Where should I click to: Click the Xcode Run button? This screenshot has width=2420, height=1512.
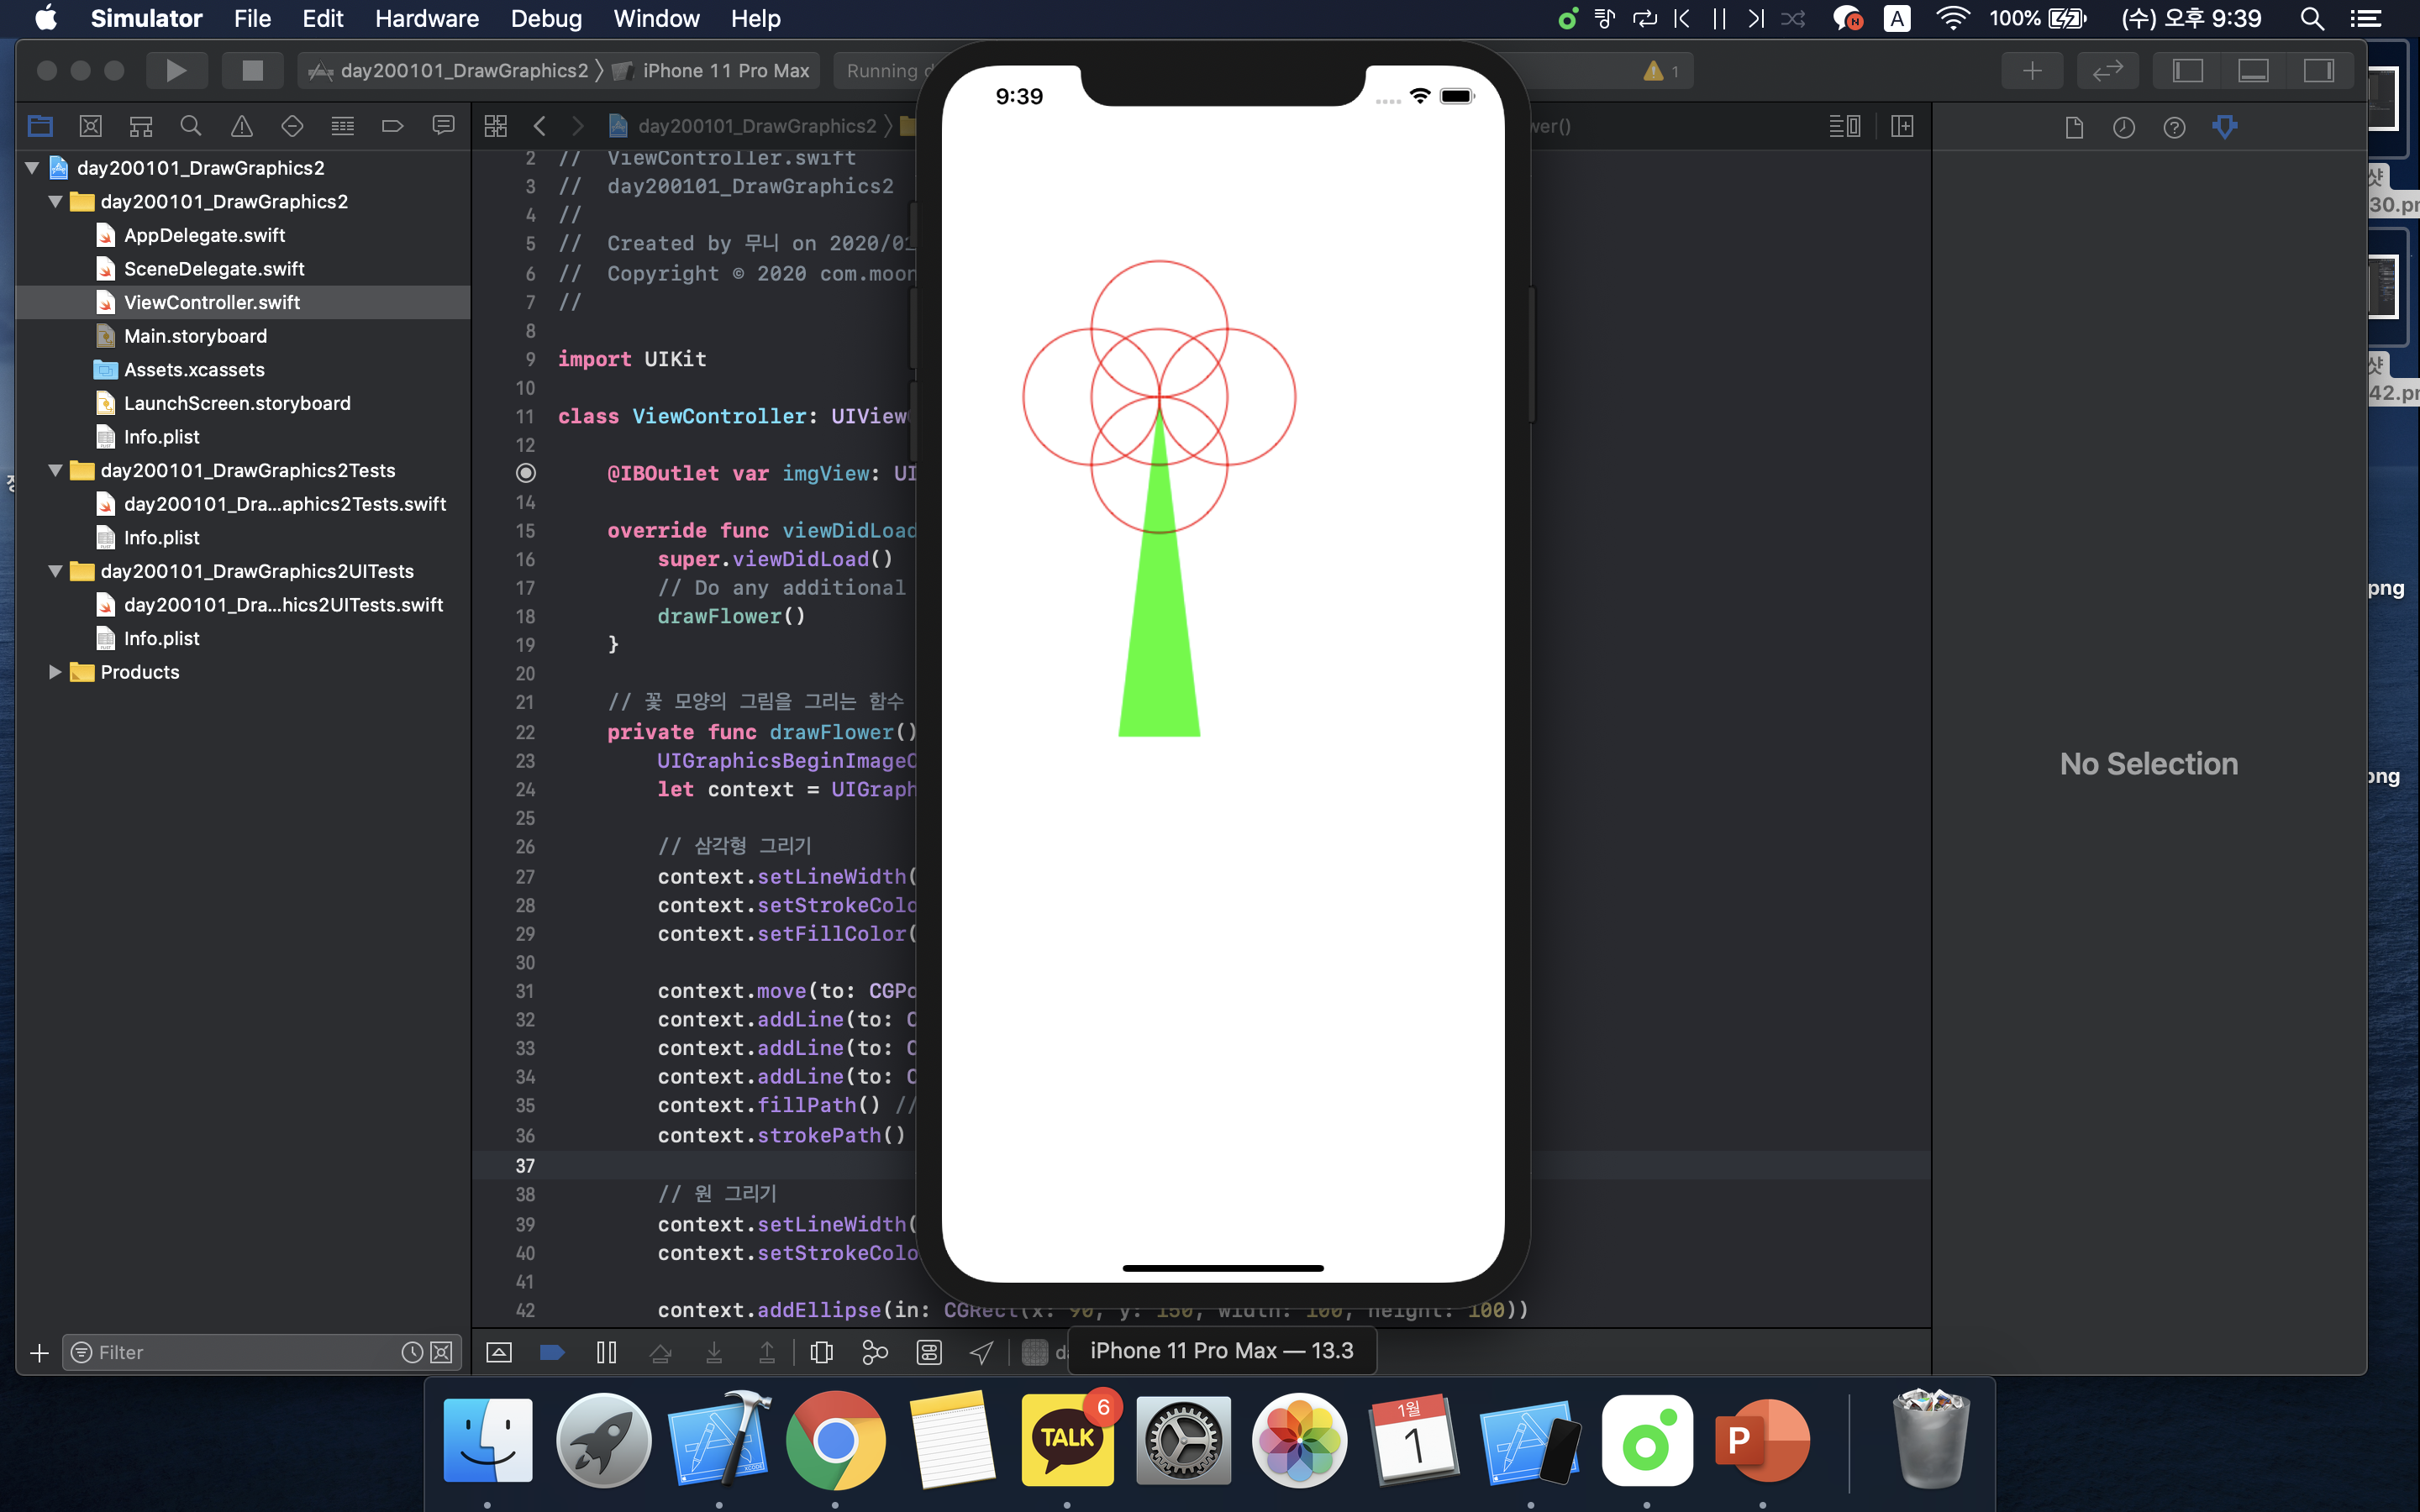pos(176,70)
